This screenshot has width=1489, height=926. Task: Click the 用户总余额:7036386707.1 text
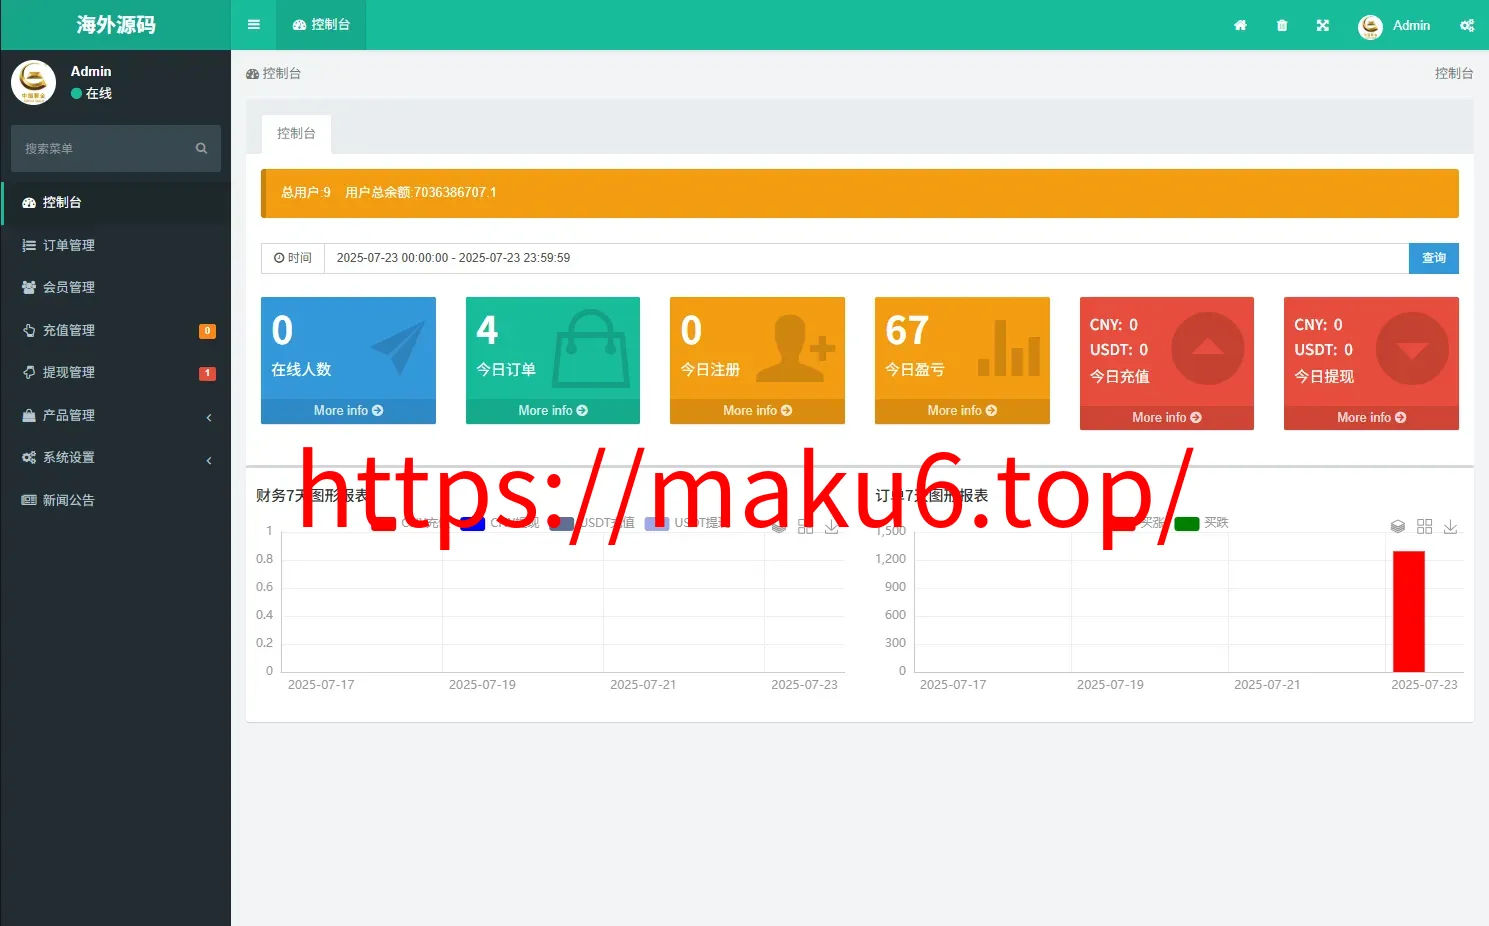(x=421, y=192)
